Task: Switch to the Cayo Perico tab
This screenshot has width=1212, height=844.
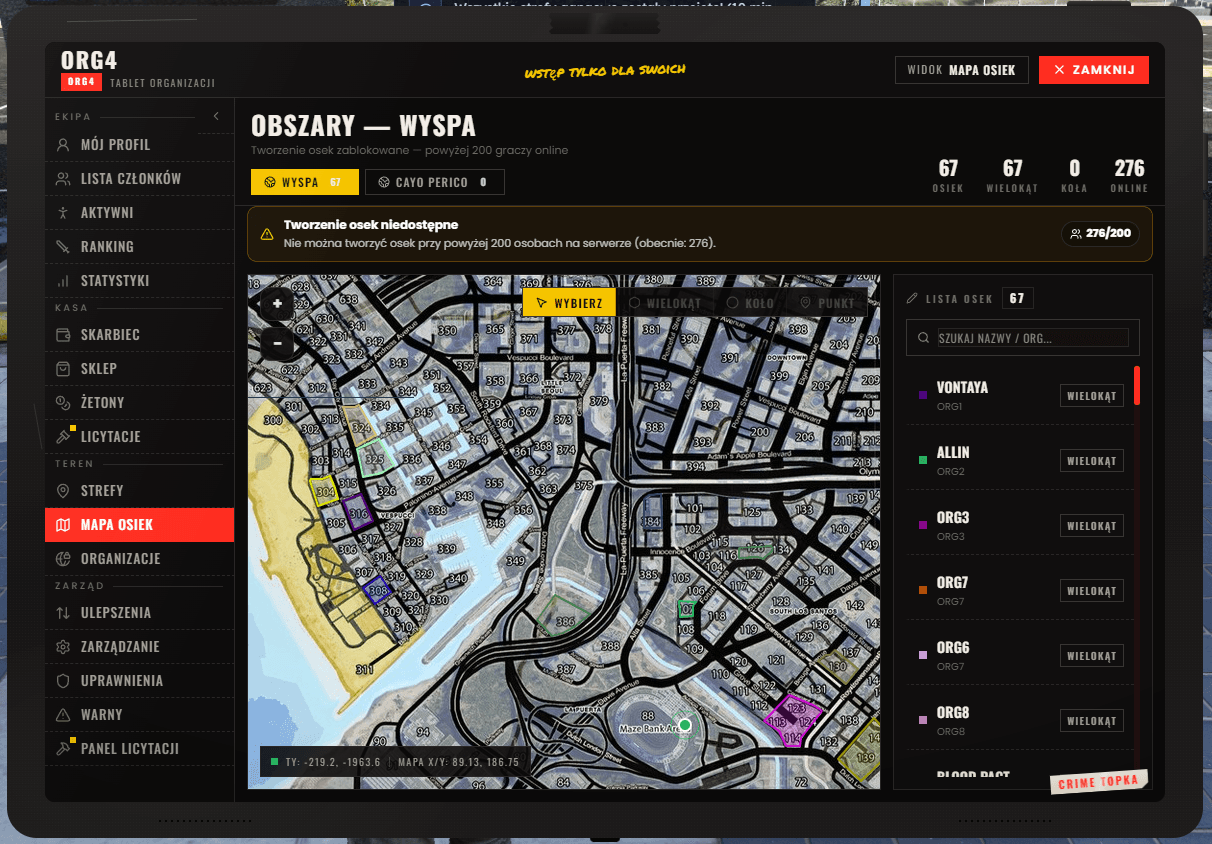Action: [x=435, y=182]
